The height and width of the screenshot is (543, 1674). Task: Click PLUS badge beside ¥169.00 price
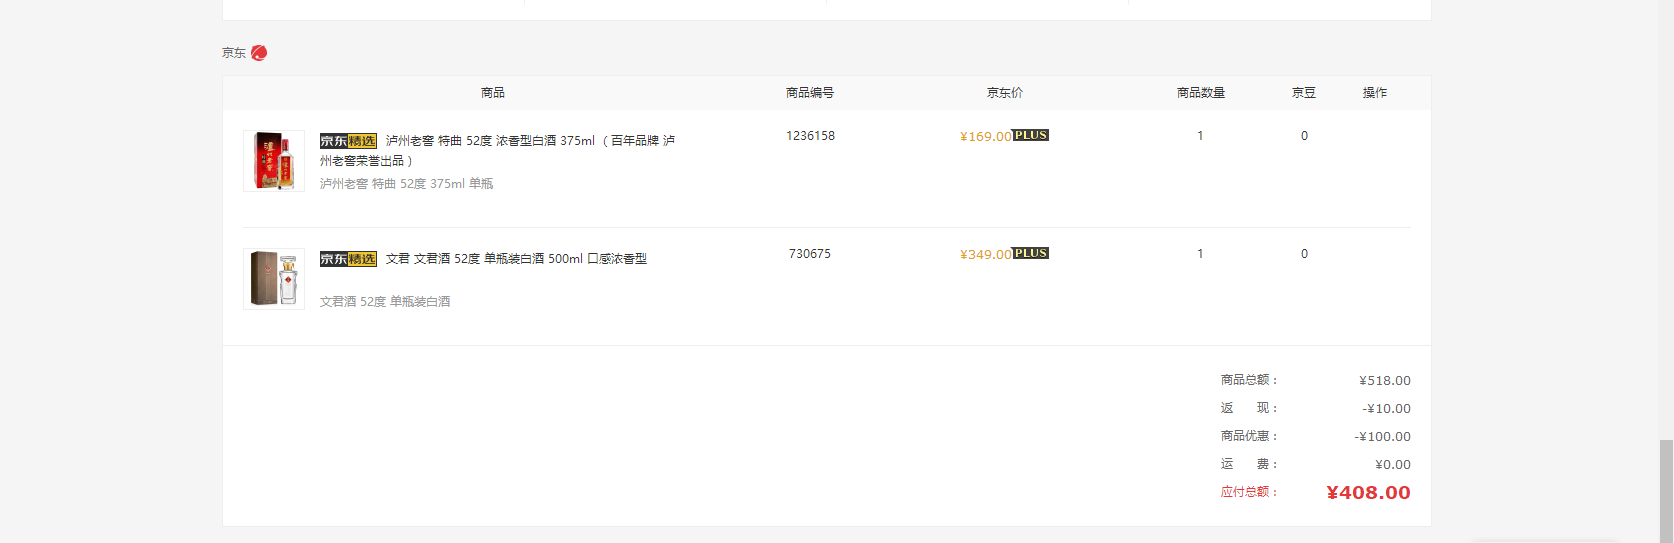1031,135
